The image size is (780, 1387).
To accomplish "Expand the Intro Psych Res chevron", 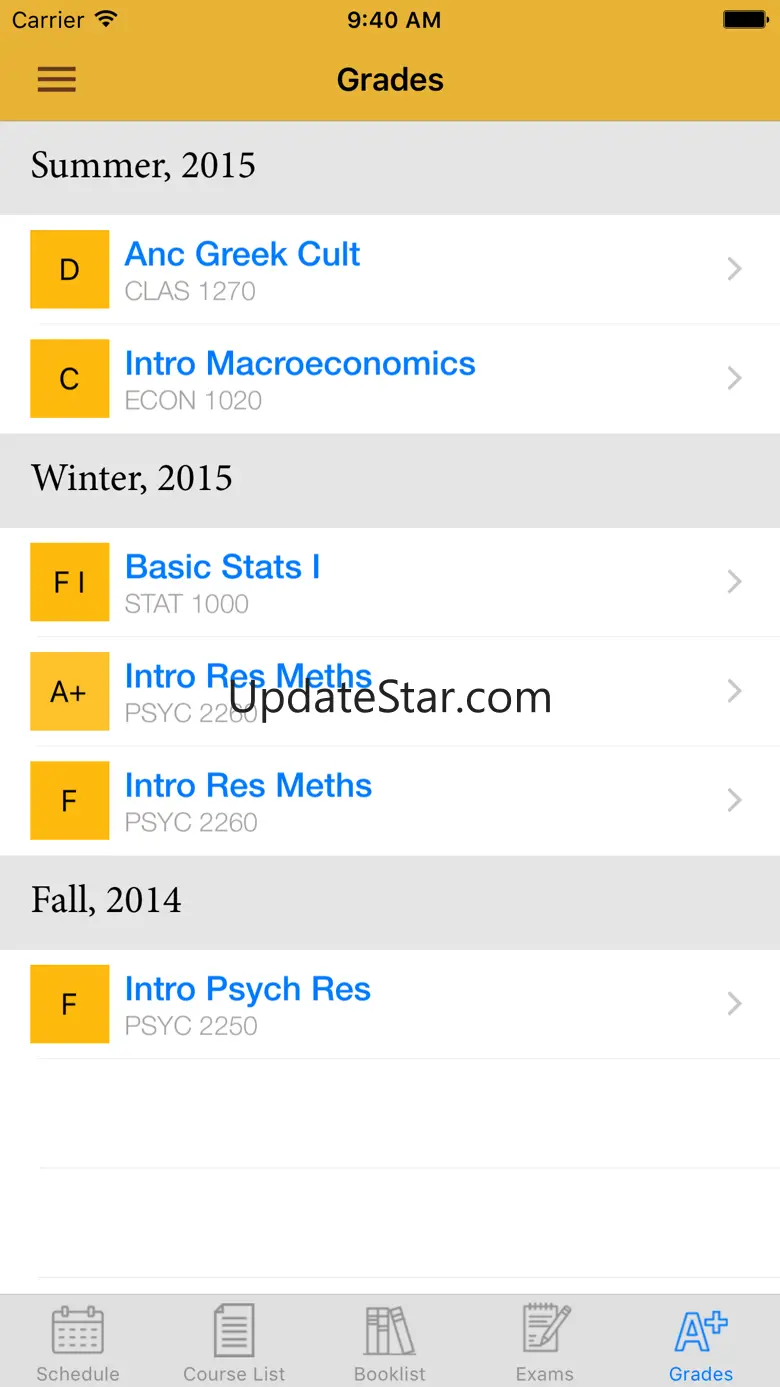I will tap(735, 1004).
